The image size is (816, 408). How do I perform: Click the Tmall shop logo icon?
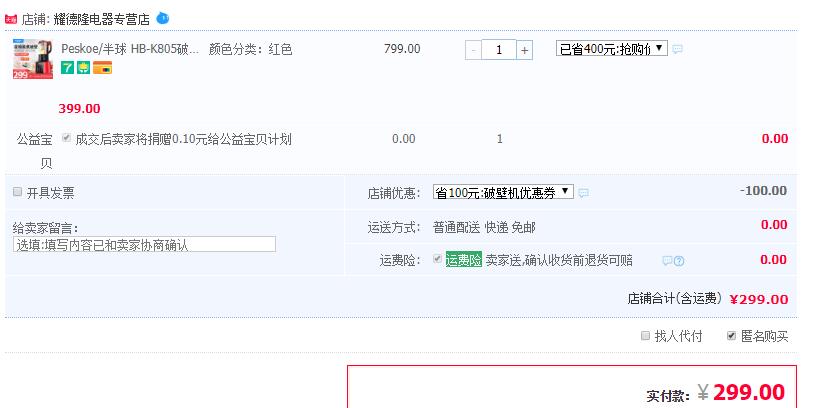pyautogui.click(x=11, y=20)
